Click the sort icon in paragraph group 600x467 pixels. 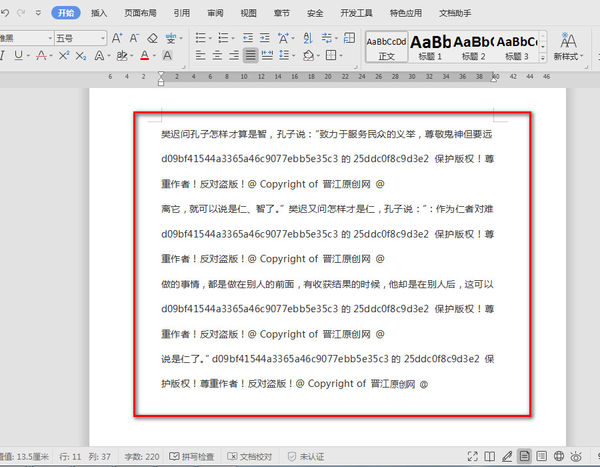pyautogui.click(x=308, y=38)
